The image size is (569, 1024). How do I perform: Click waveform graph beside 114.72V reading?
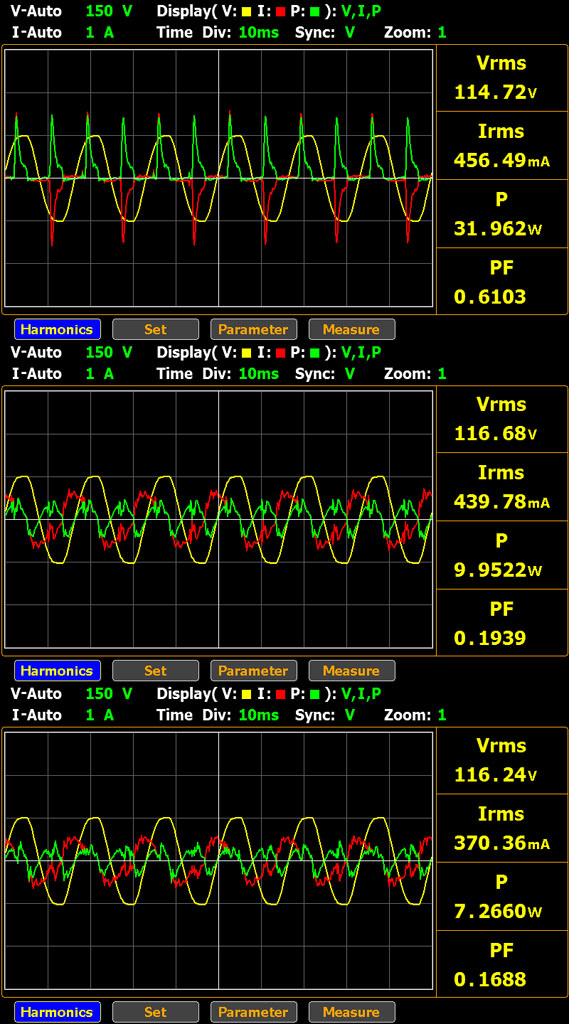point(219,178)
